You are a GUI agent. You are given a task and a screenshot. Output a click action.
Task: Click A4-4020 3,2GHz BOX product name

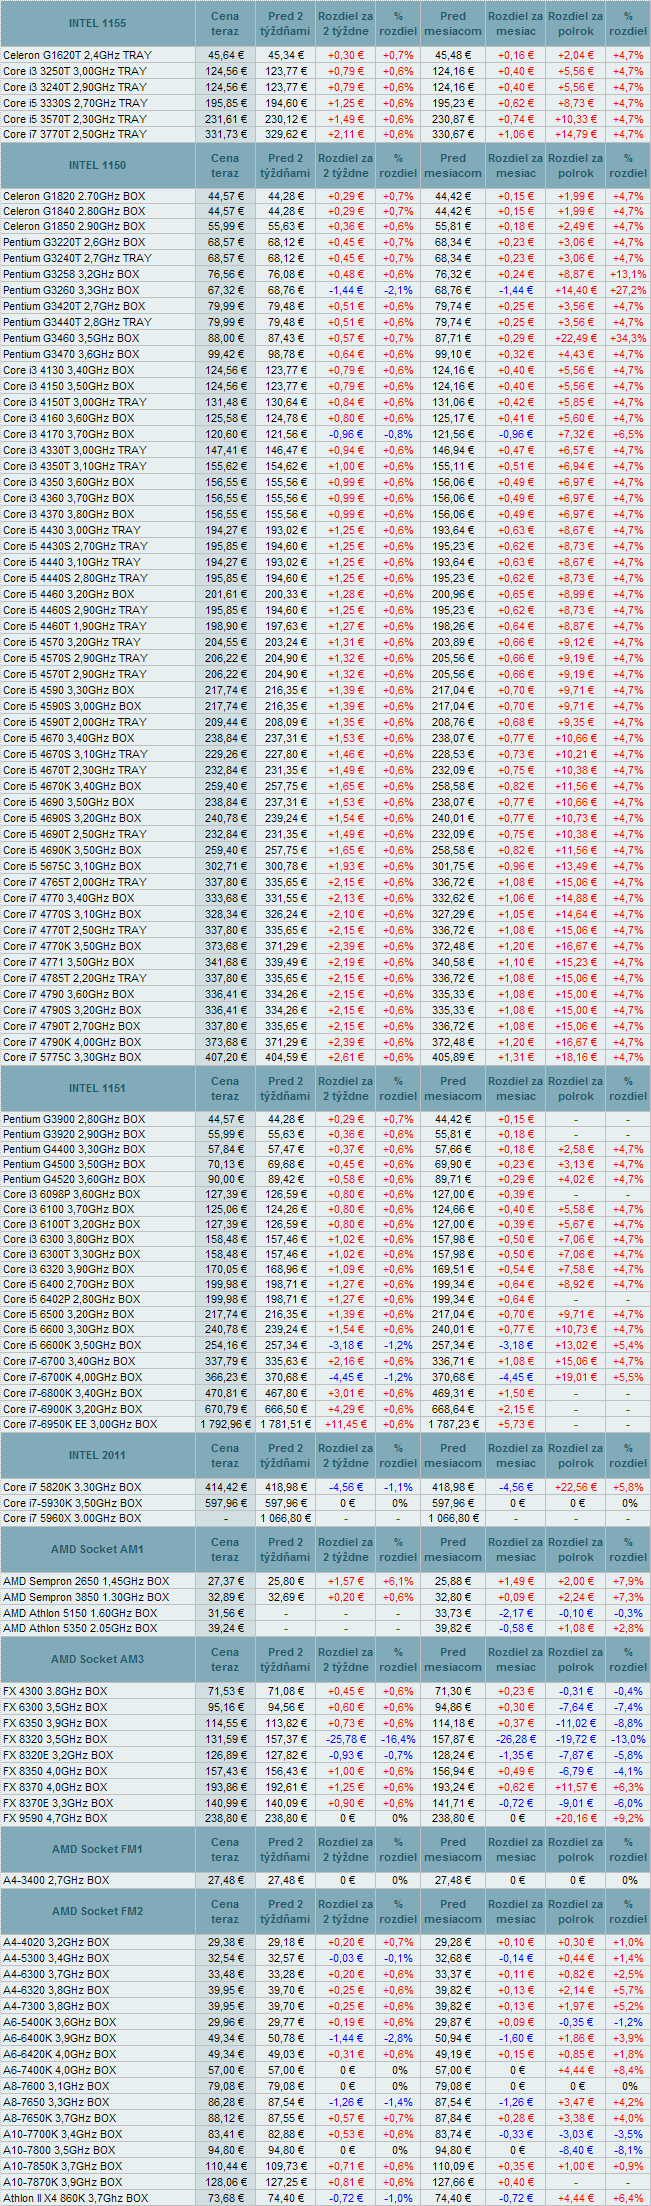click(x=56, y=1942)
